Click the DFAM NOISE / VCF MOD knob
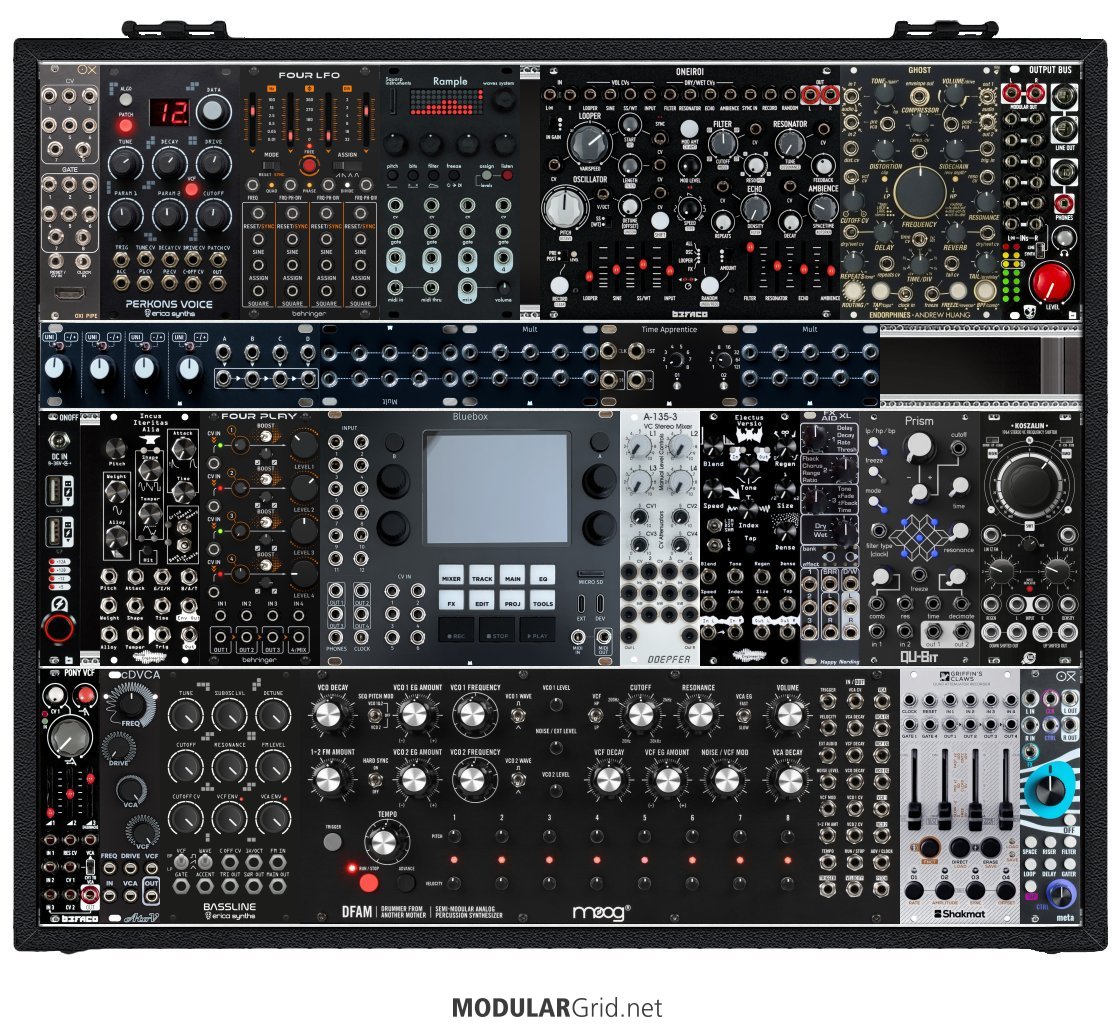Viewport: 1115px width, 1029px height. coord(725,780)
